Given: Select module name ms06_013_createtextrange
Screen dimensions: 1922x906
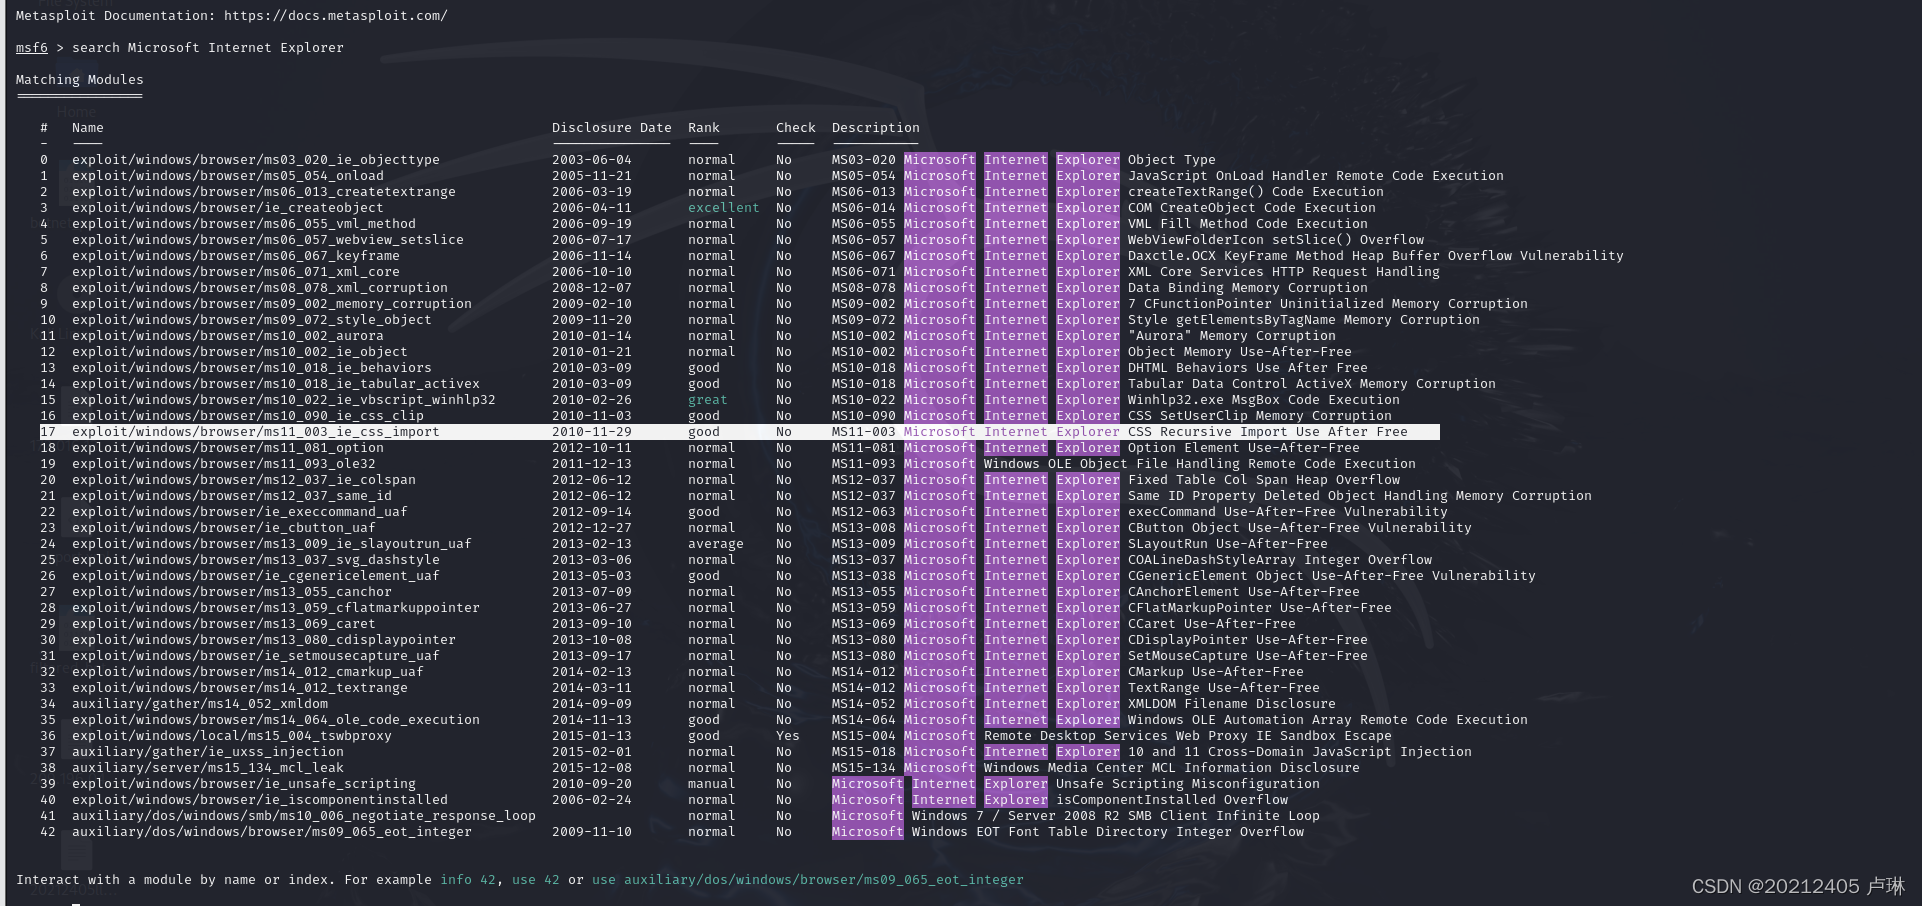Looking at the screenshot, I should [x=264, y=192].
